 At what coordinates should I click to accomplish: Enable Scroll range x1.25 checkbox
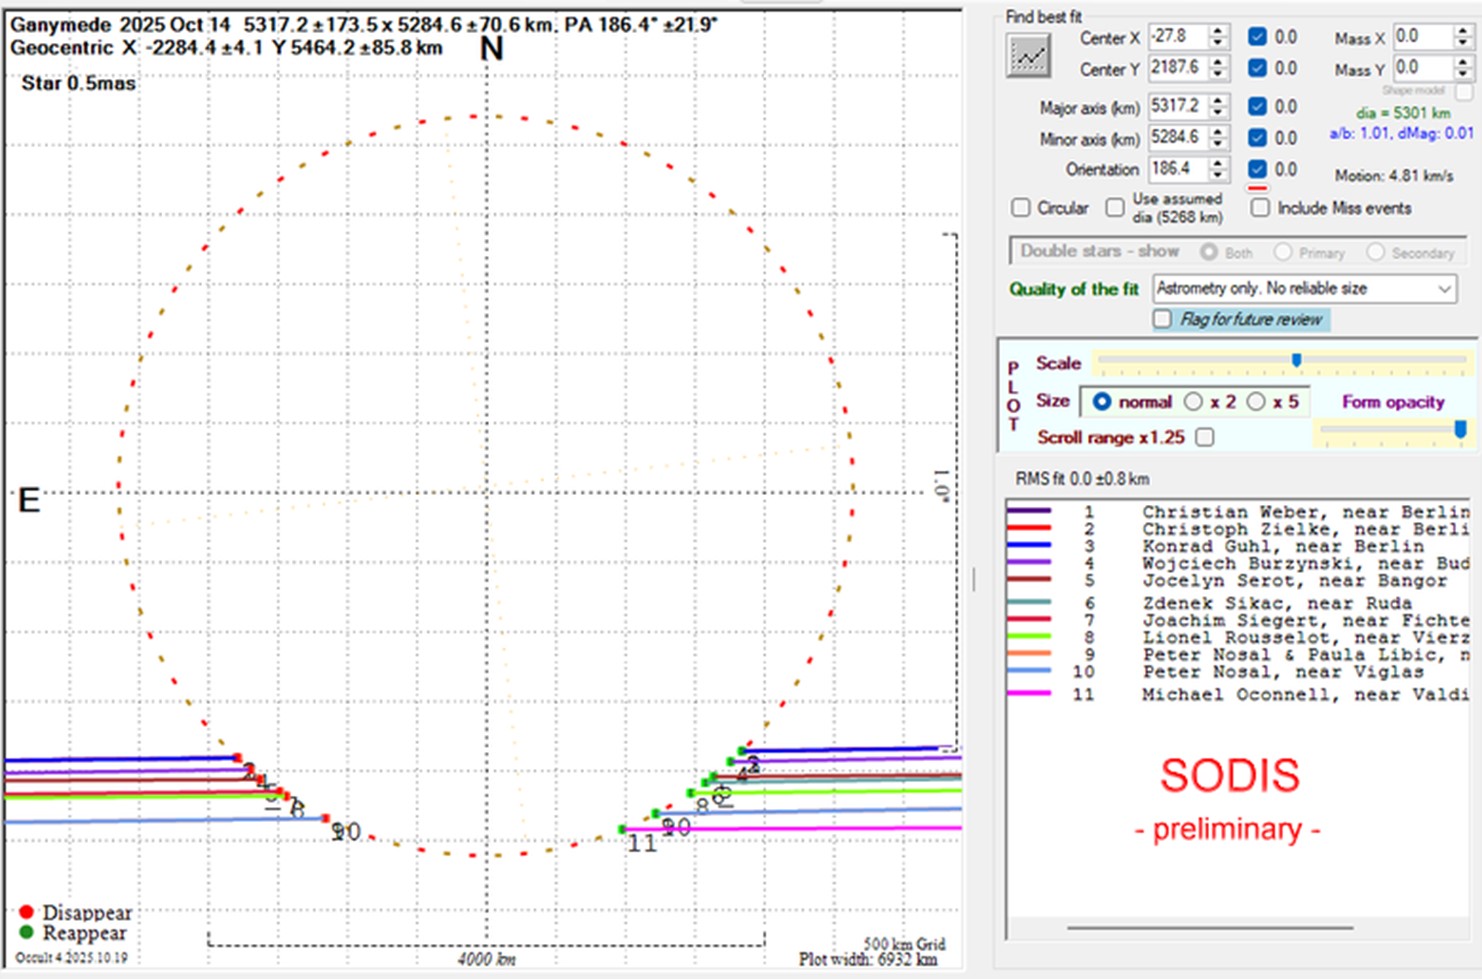[1206, 437]
